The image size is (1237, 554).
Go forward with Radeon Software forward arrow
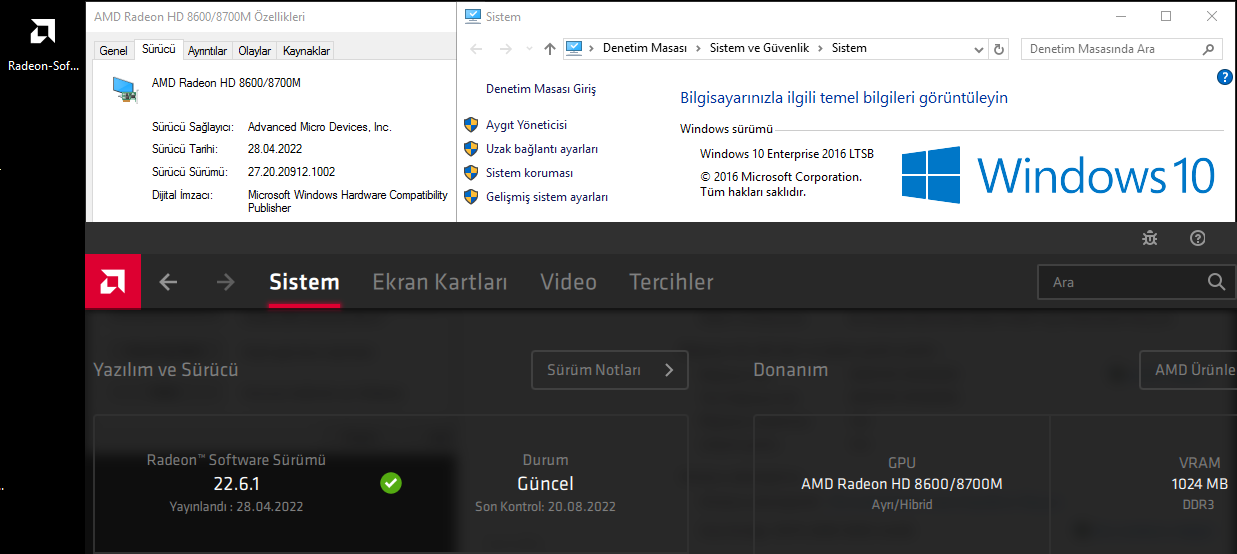tap(225, 282)
